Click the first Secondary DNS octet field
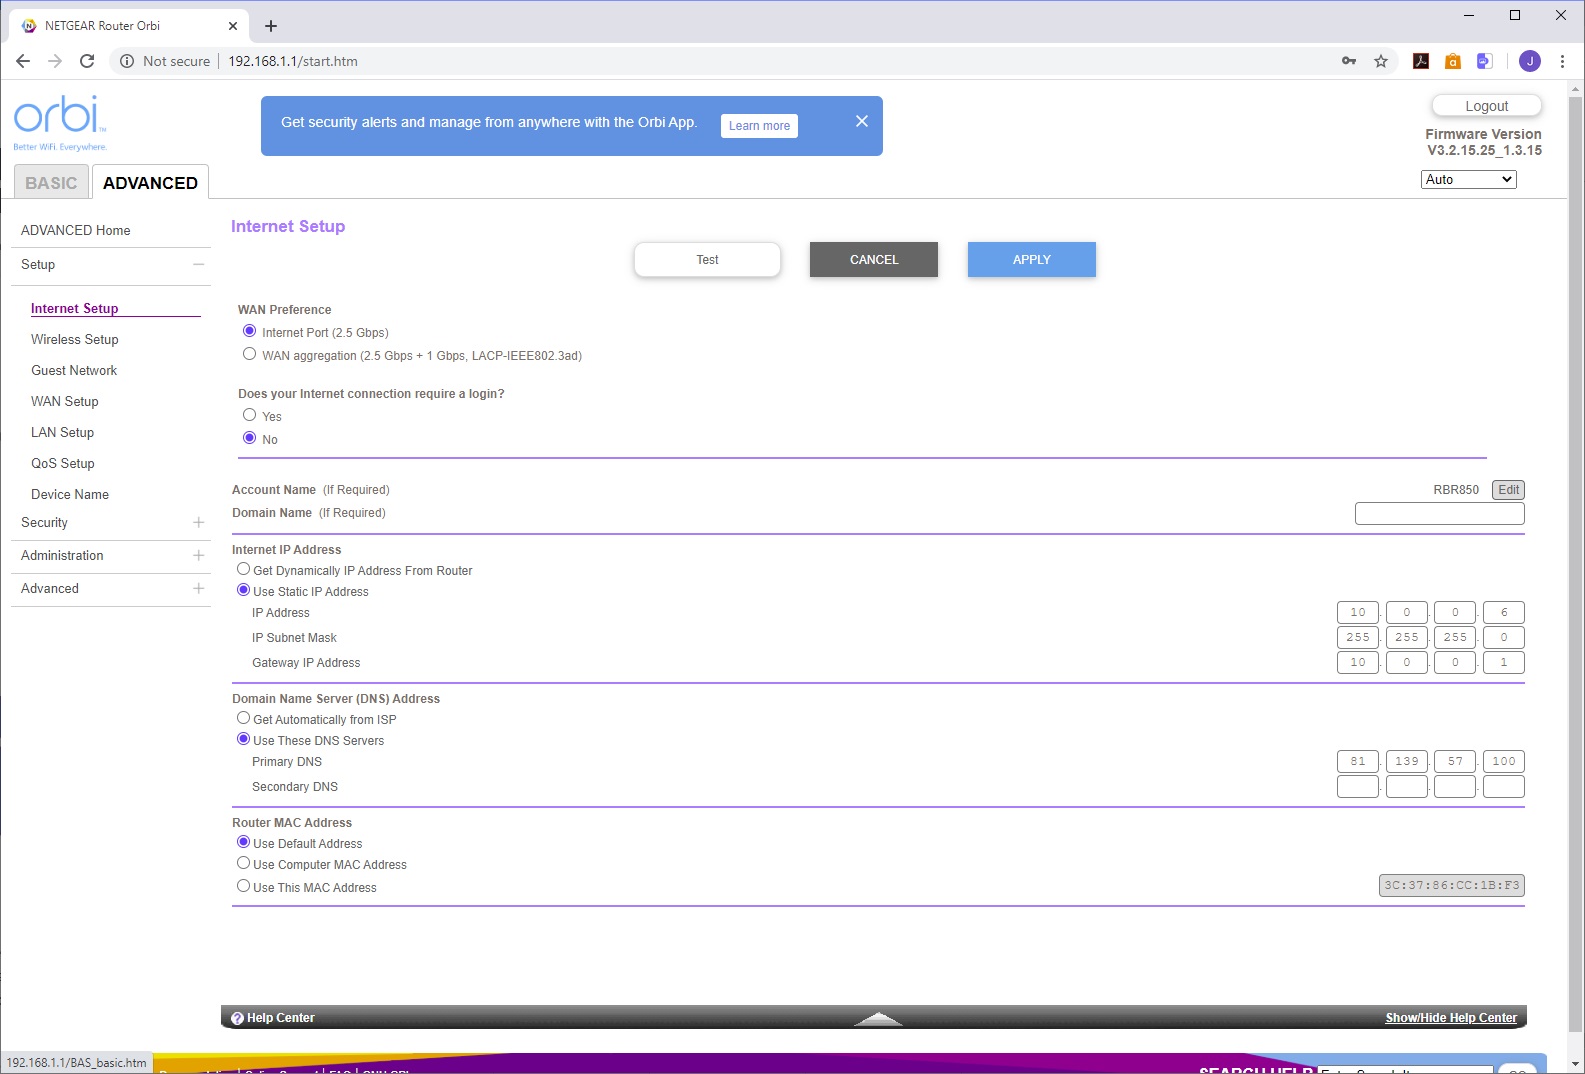This screenshot has width=1585, height=1074. [x=1358, y=786]
